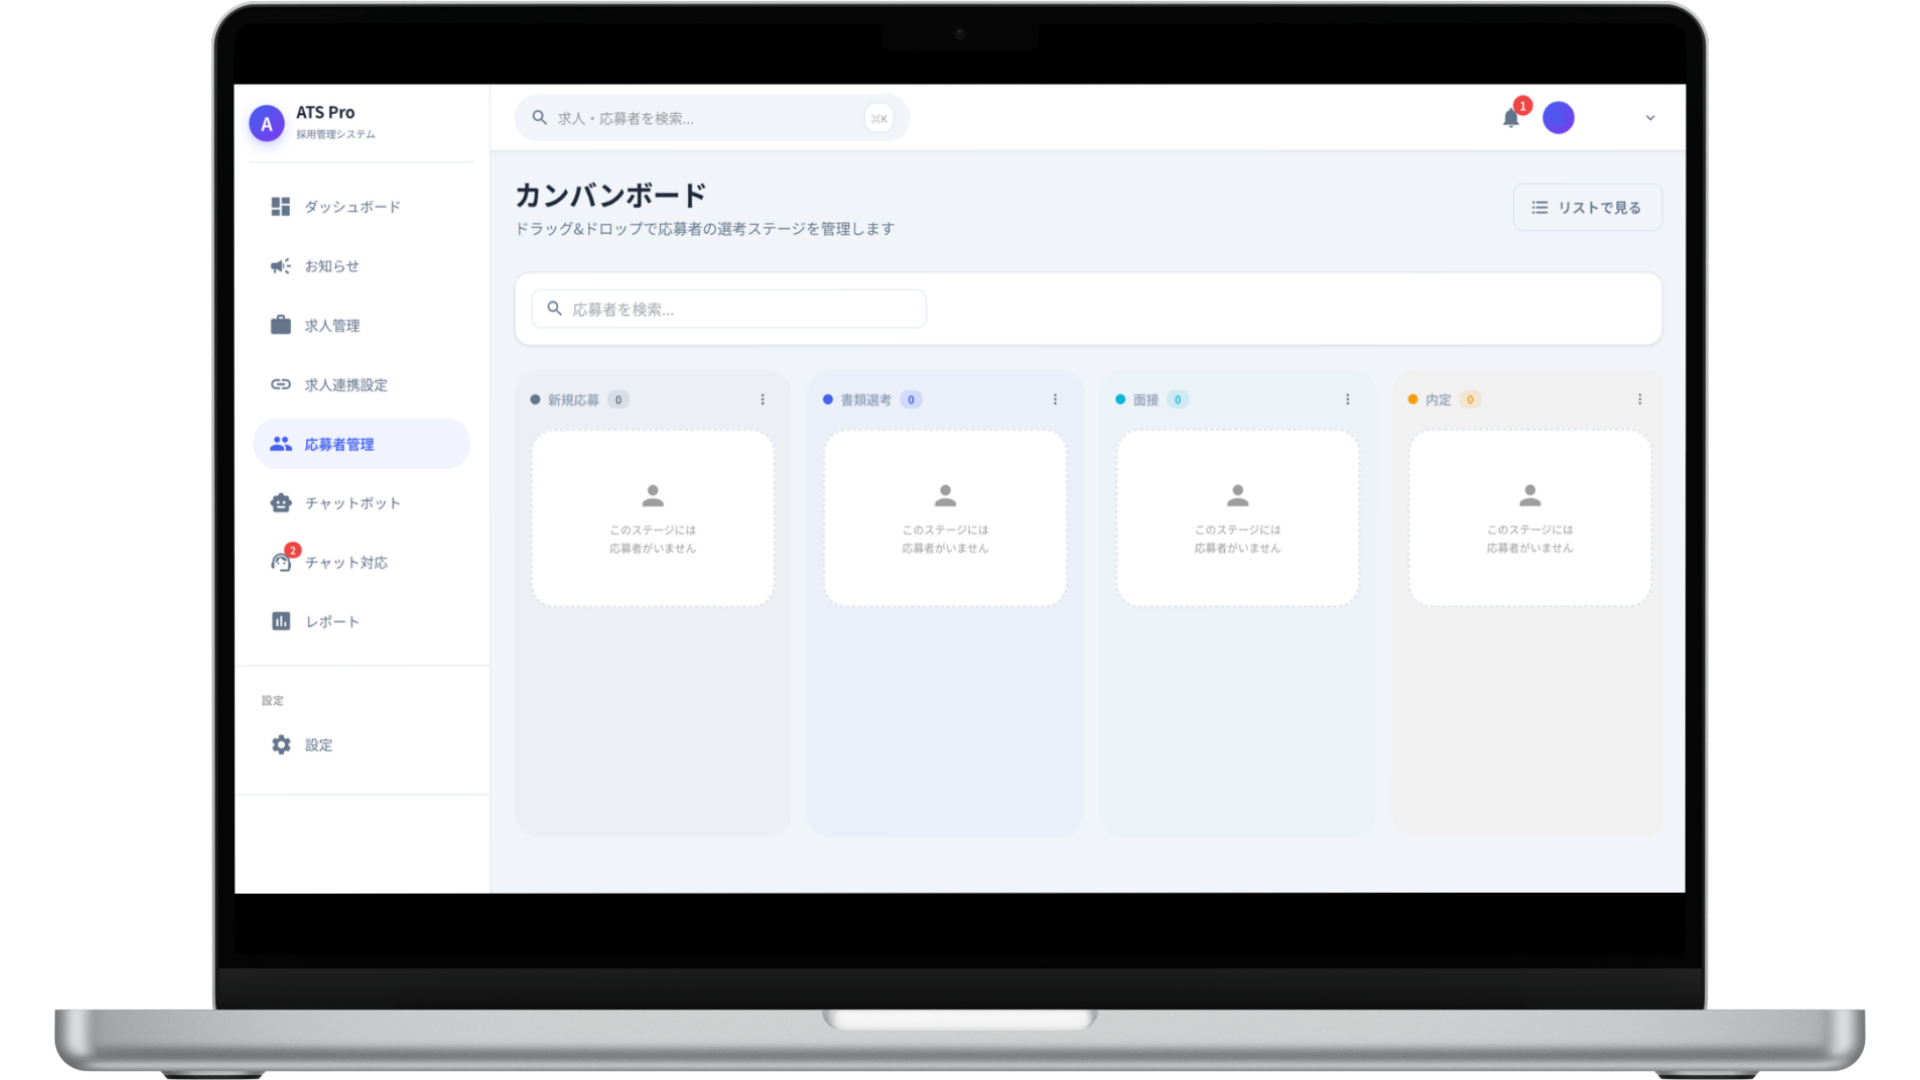Click the カンバンボード page heading
This screenshot has height=1080, width=1920.
pyautogui.click(x=611, y=195)
